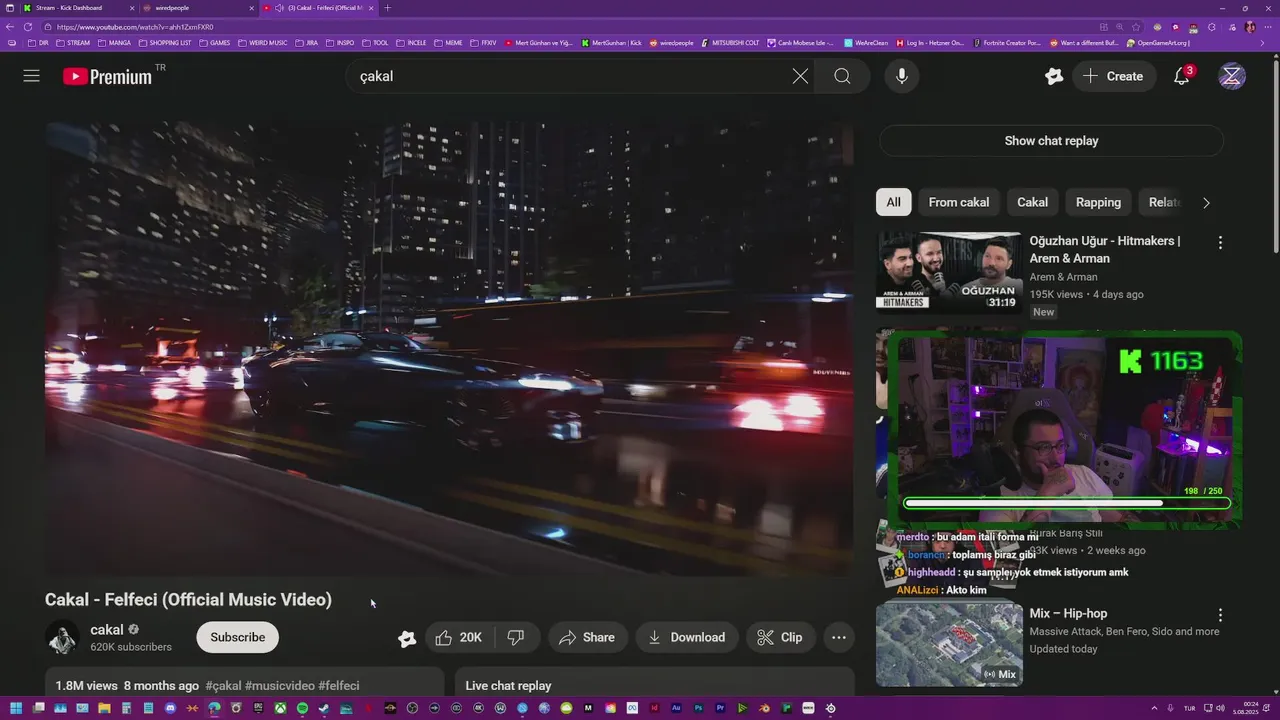Open the cakal channel name link

[x=106, y=630]
